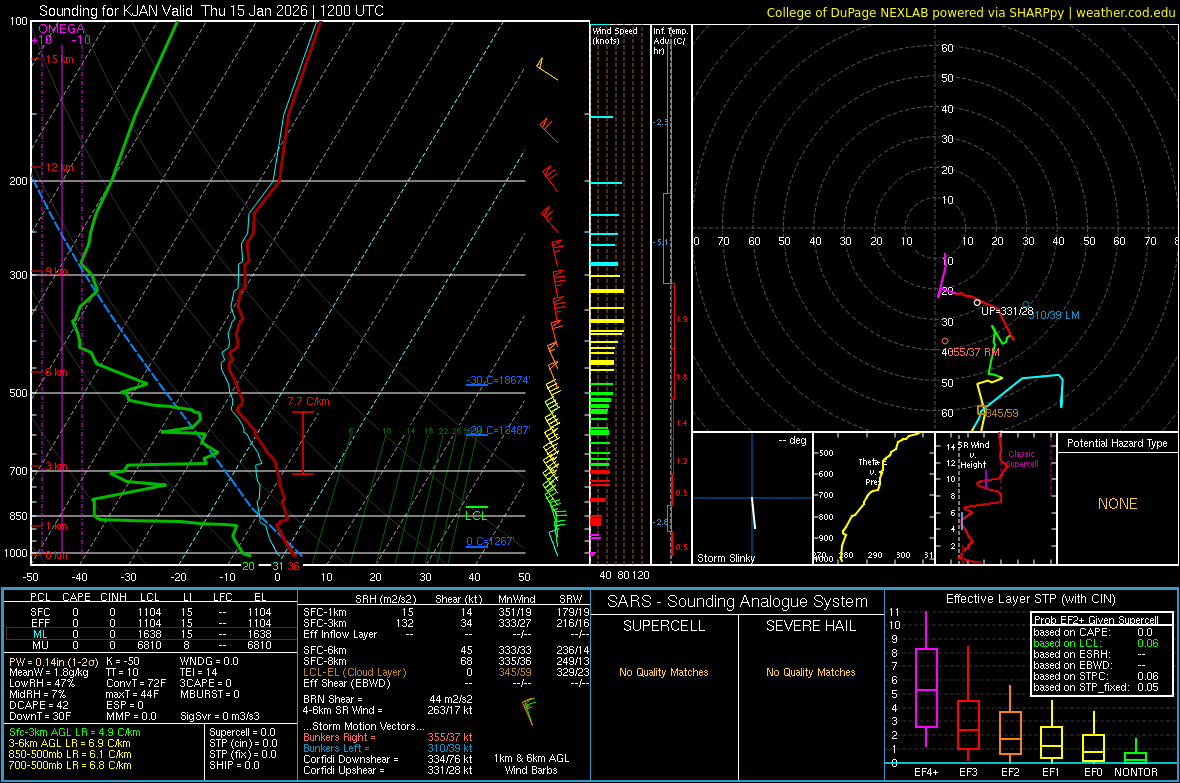
Task: Click the Wind Speed (knots) header
Action: coord(615,35)
